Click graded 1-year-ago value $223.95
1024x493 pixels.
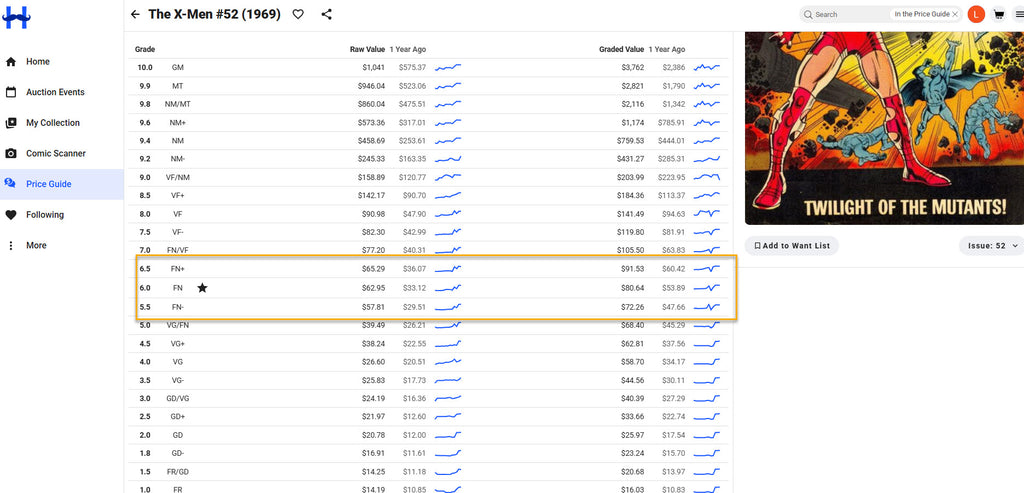click(671, 177)
